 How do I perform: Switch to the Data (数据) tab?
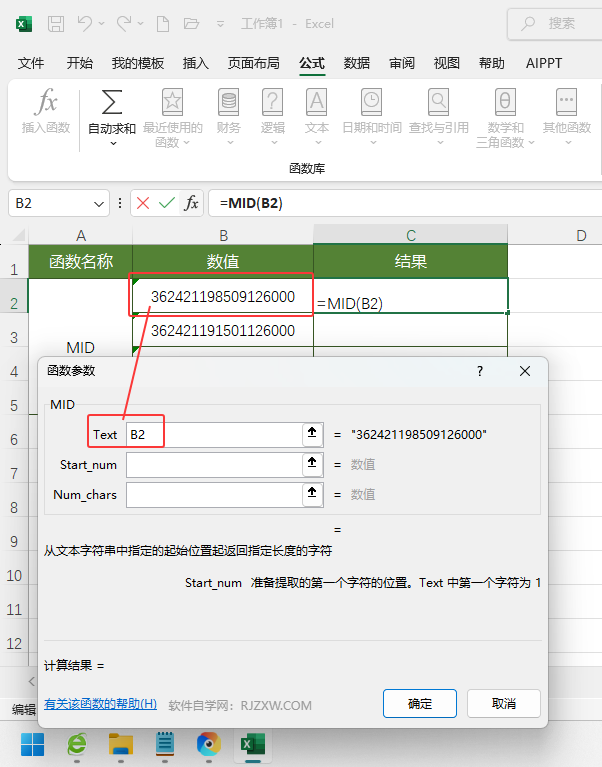[357, 63]
